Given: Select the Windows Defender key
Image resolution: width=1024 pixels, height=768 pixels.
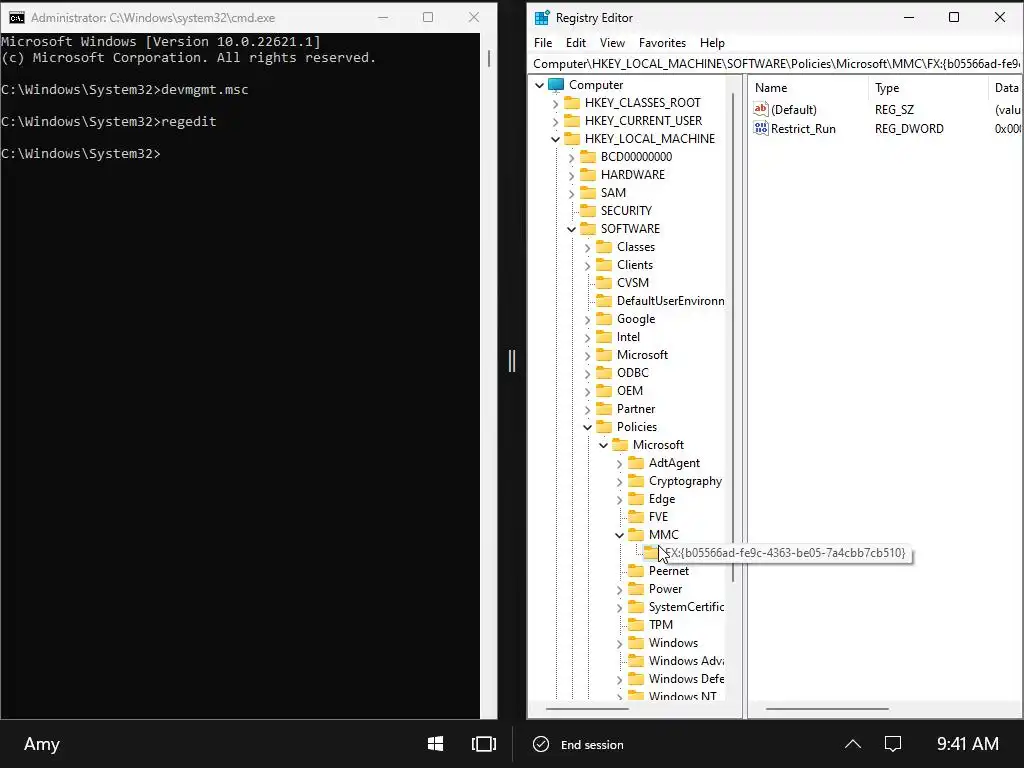Looking at the screenshot, I should click(x=686, y=679).
